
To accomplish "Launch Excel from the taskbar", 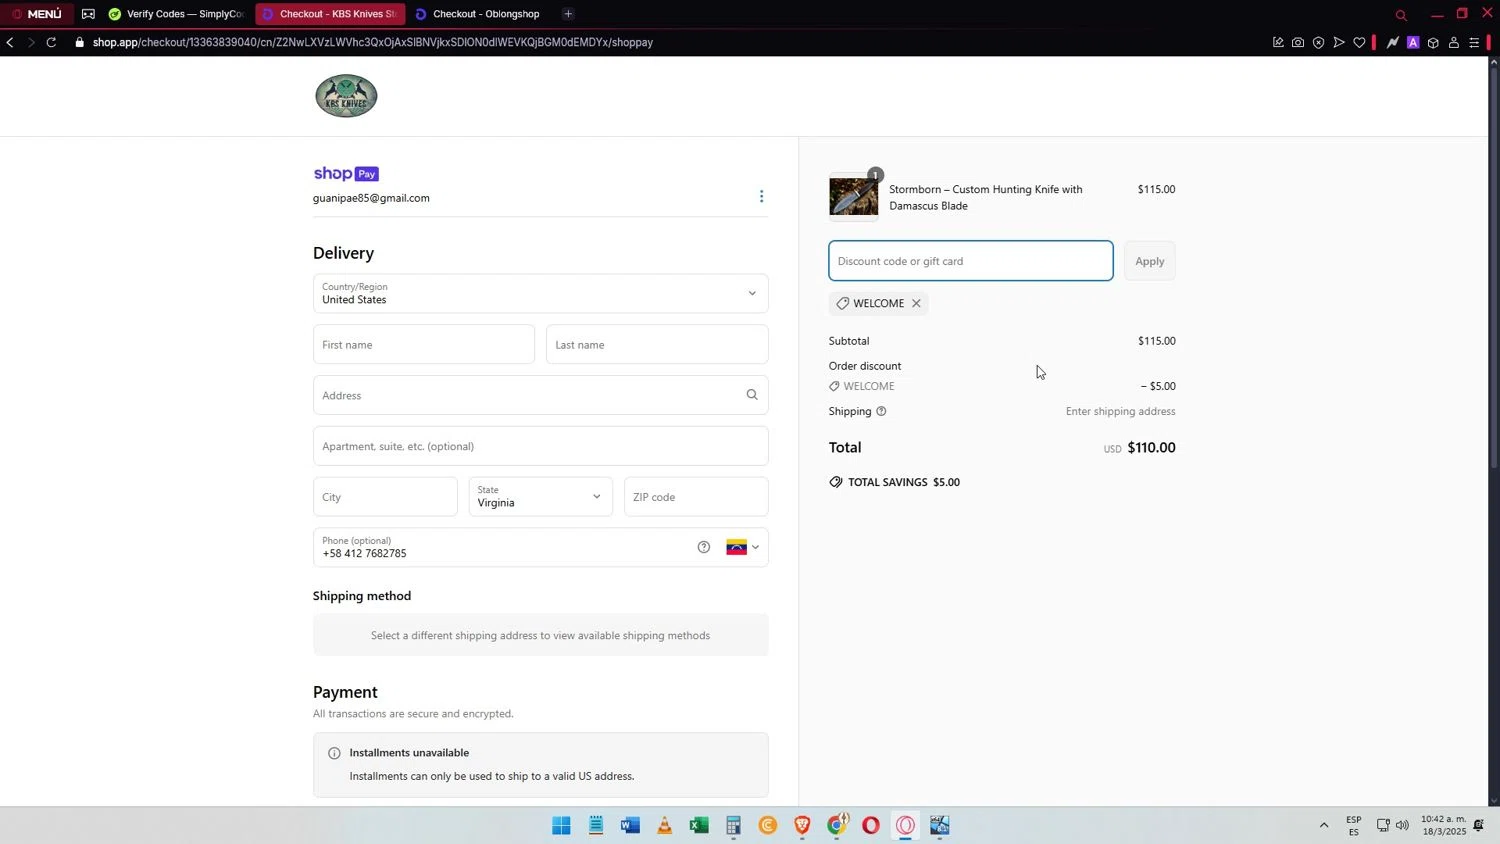I will coord(699,825).
